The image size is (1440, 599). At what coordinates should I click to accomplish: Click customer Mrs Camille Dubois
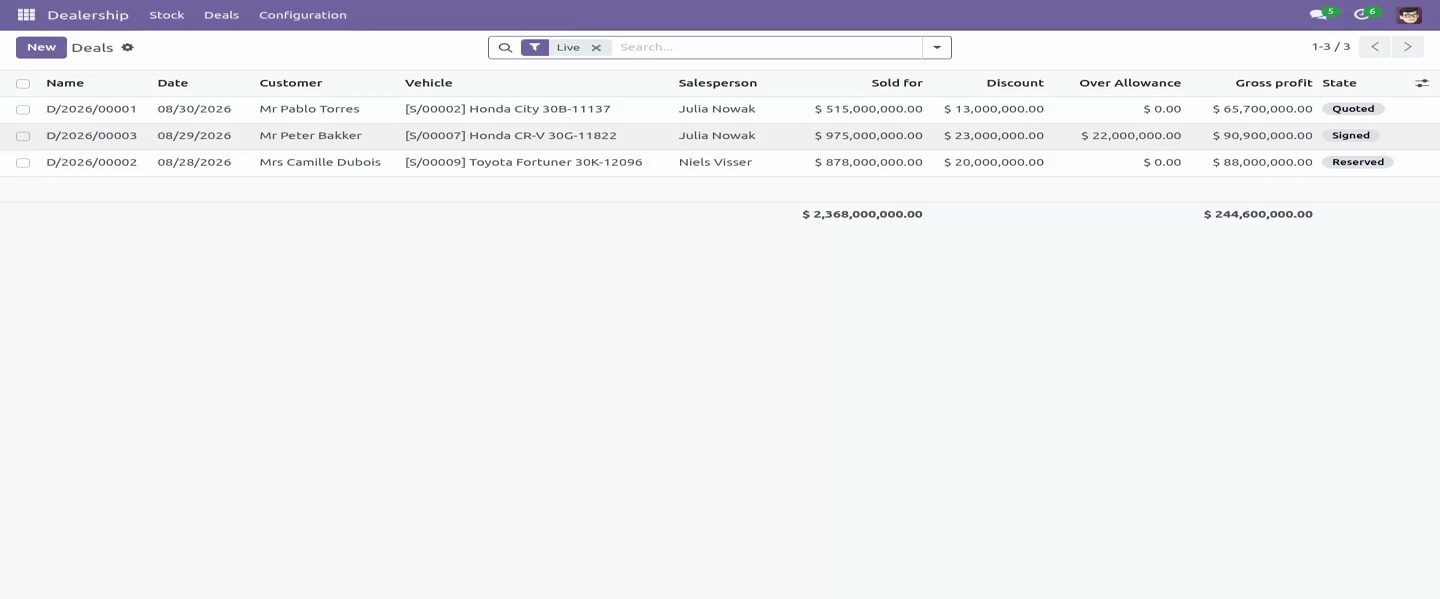320,162
